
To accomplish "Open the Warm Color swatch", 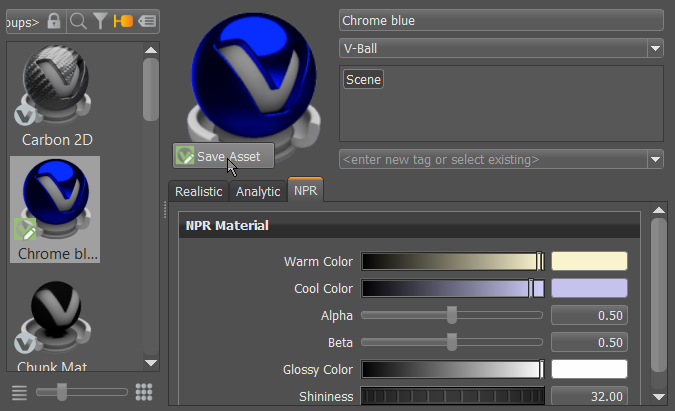I will (x=589, y=261).
